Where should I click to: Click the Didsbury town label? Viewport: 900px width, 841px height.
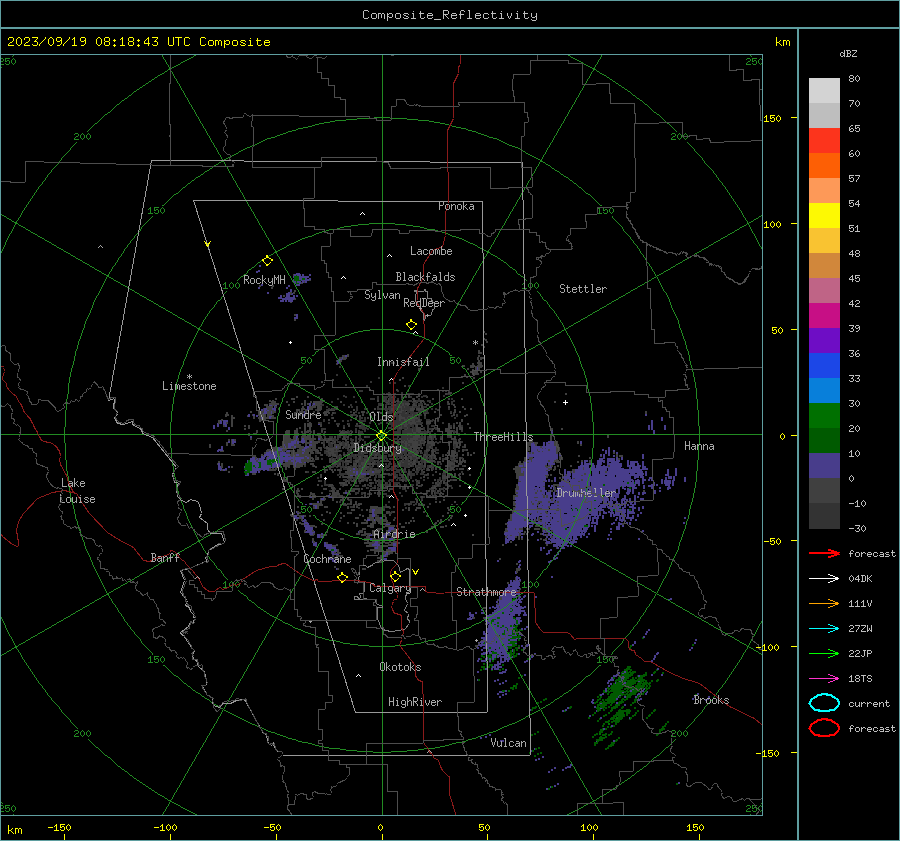coord(377,448)
